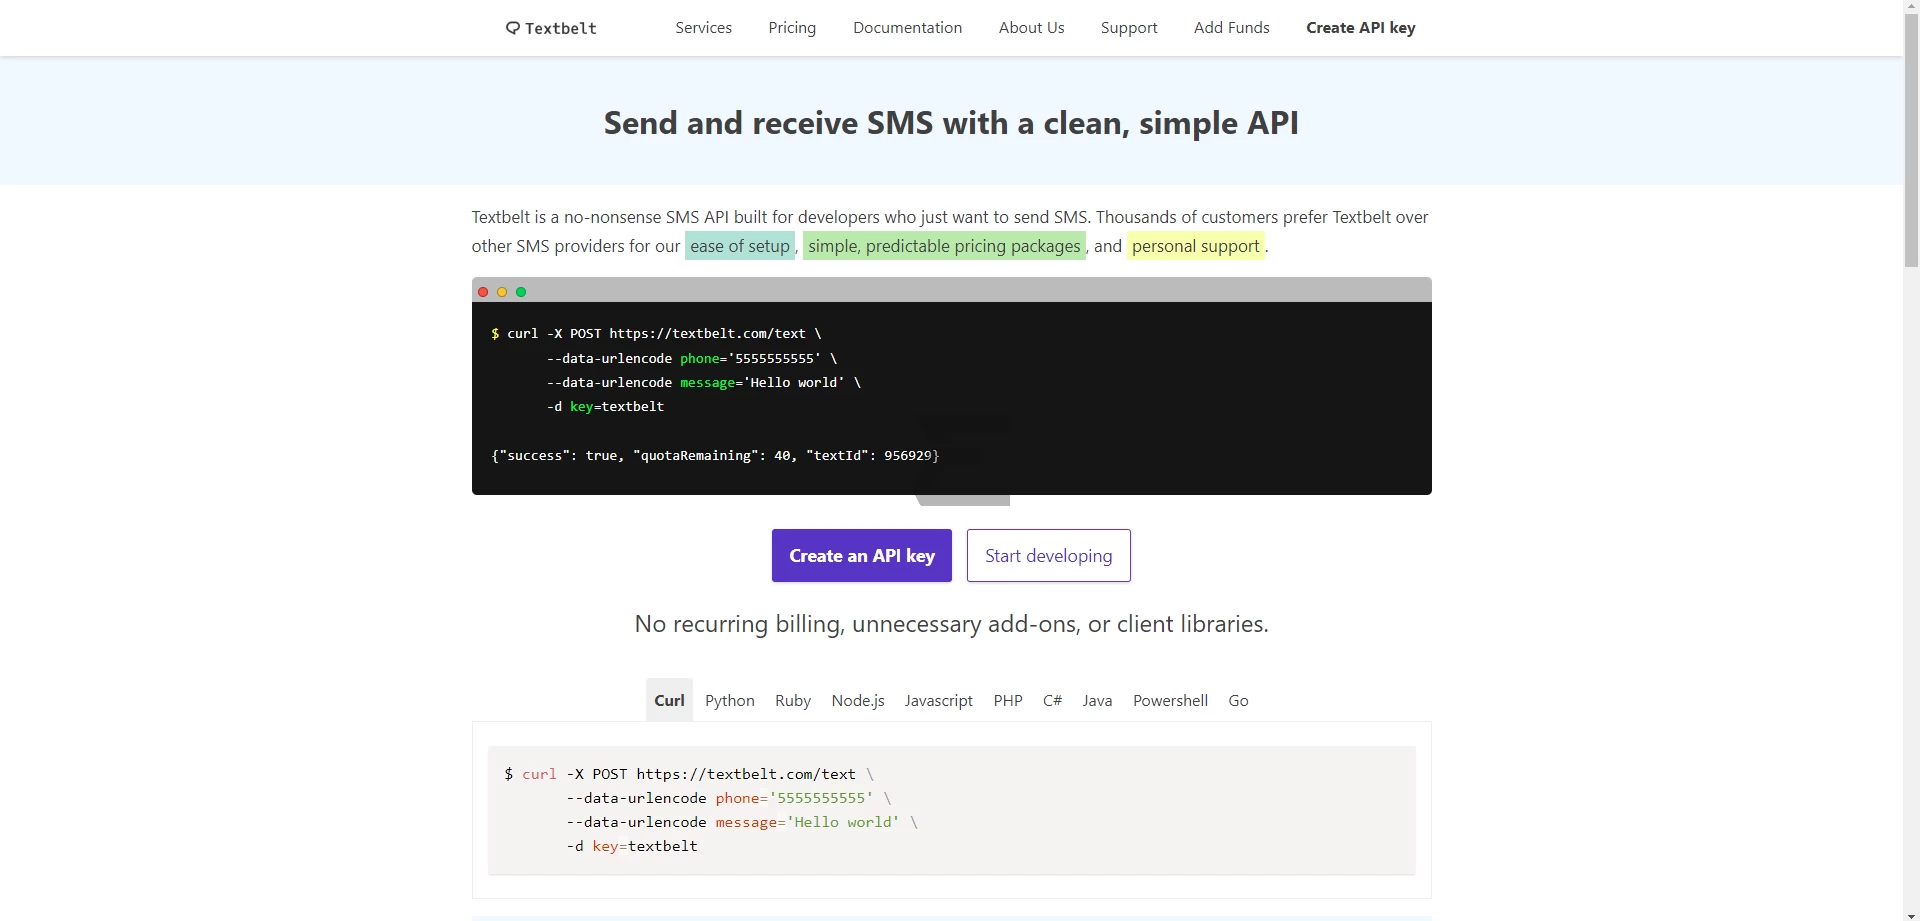
Task: Click the terminal JSON response line with textId
Action: click(x=715, y=455)
